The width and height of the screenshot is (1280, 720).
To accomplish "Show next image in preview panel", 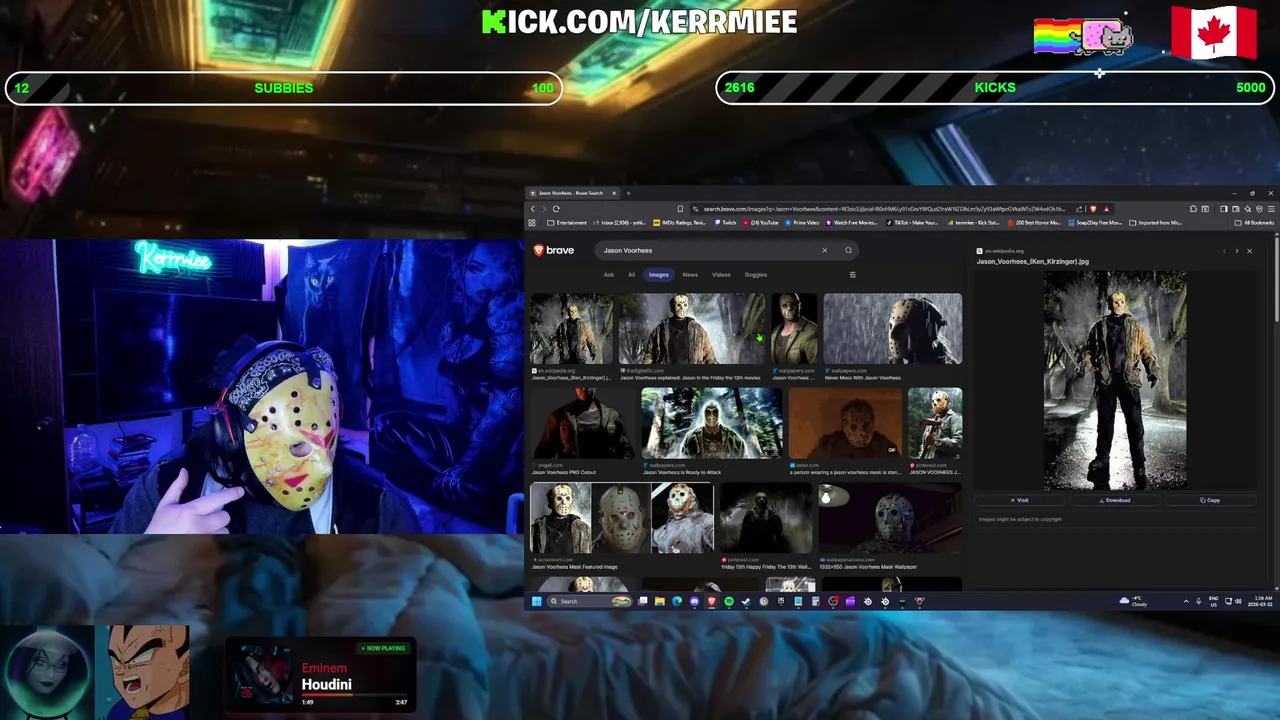I will 1236,251.
